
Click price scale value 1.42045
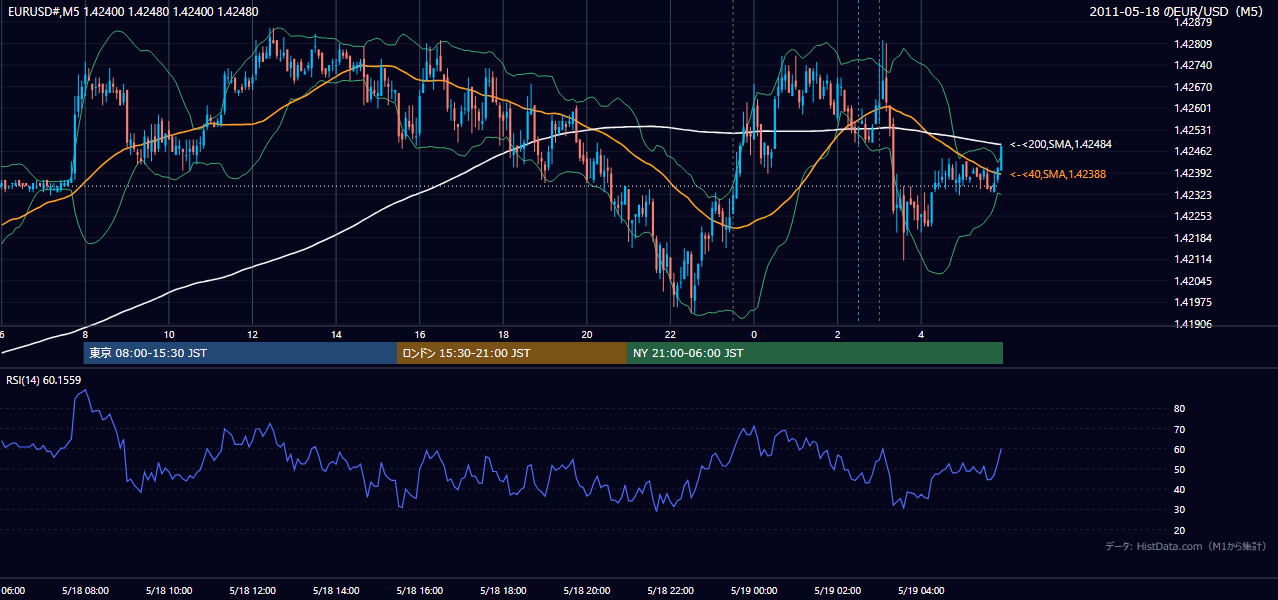[x=1194, y=281]
